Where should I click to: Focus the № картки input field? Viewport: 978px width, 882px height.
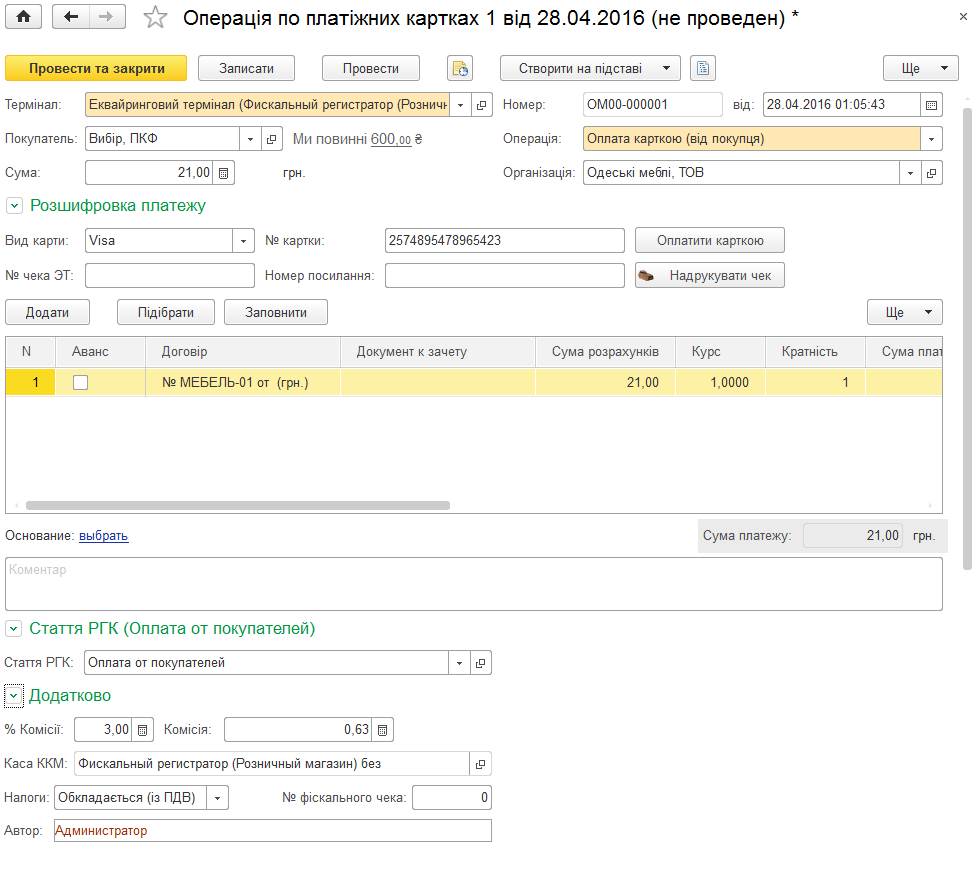tap(505, 241)
